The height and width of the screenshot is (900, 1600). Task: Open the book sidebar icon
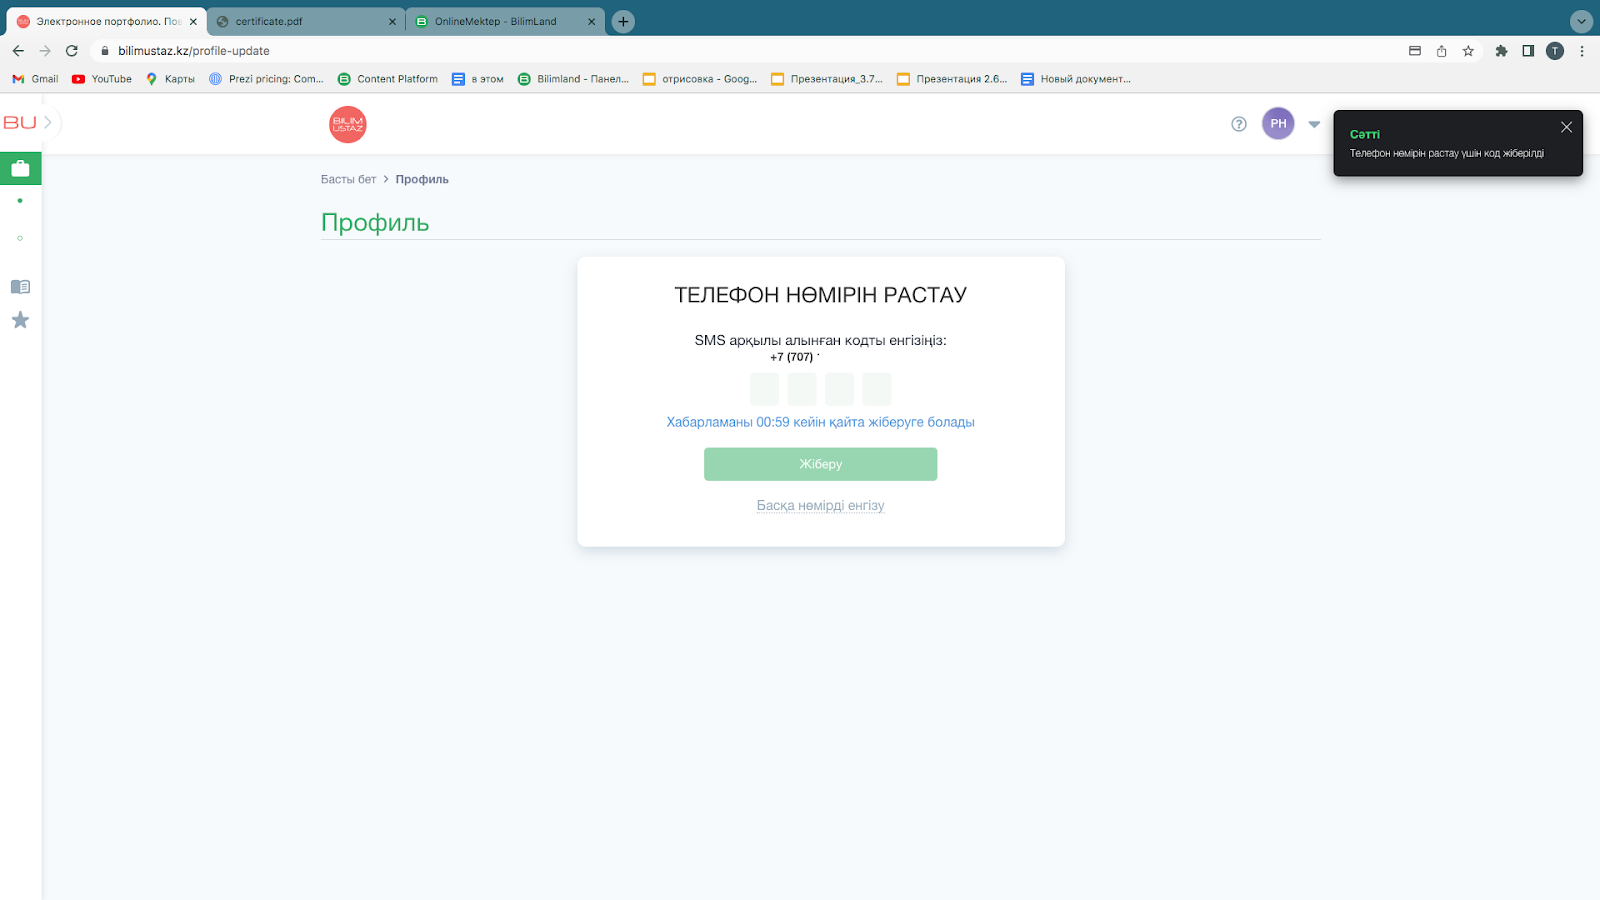20,287
